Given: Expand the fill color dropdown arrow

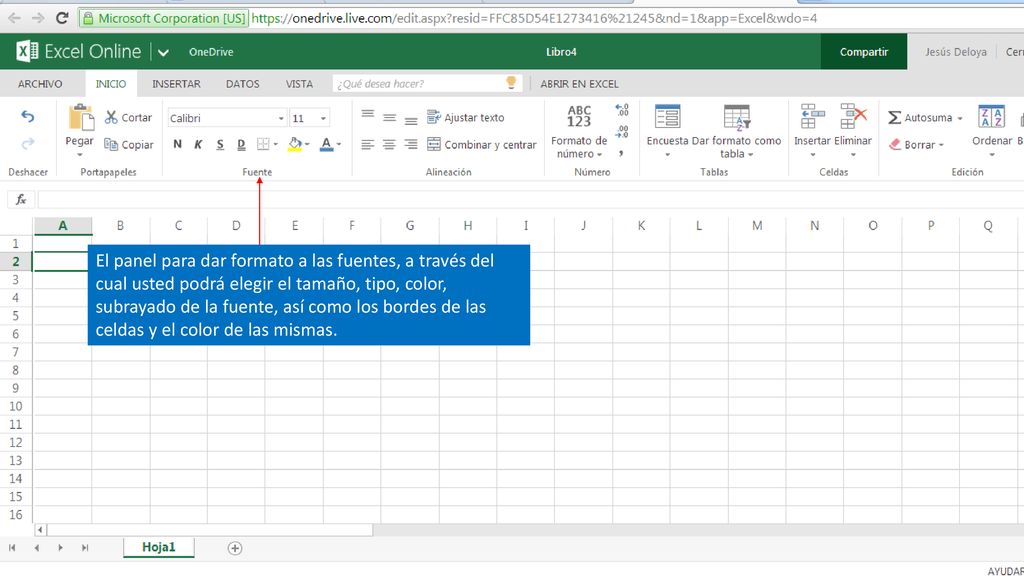Looking at the screenshot, I should (307, 144).
